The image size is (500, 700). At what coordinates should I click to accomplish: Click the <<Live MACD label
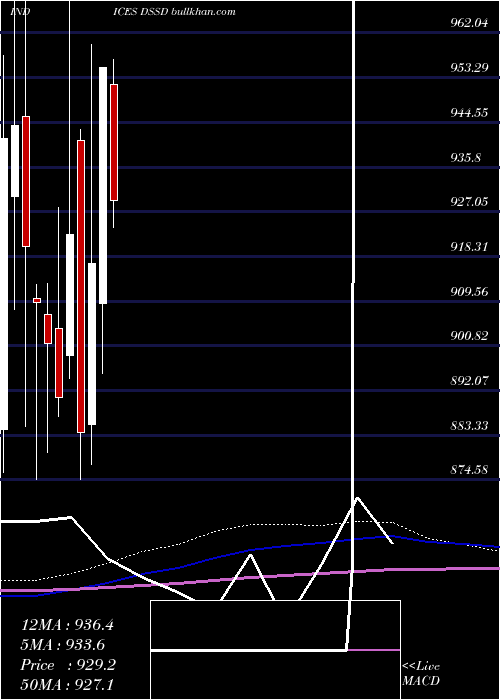tap(421, 674)
